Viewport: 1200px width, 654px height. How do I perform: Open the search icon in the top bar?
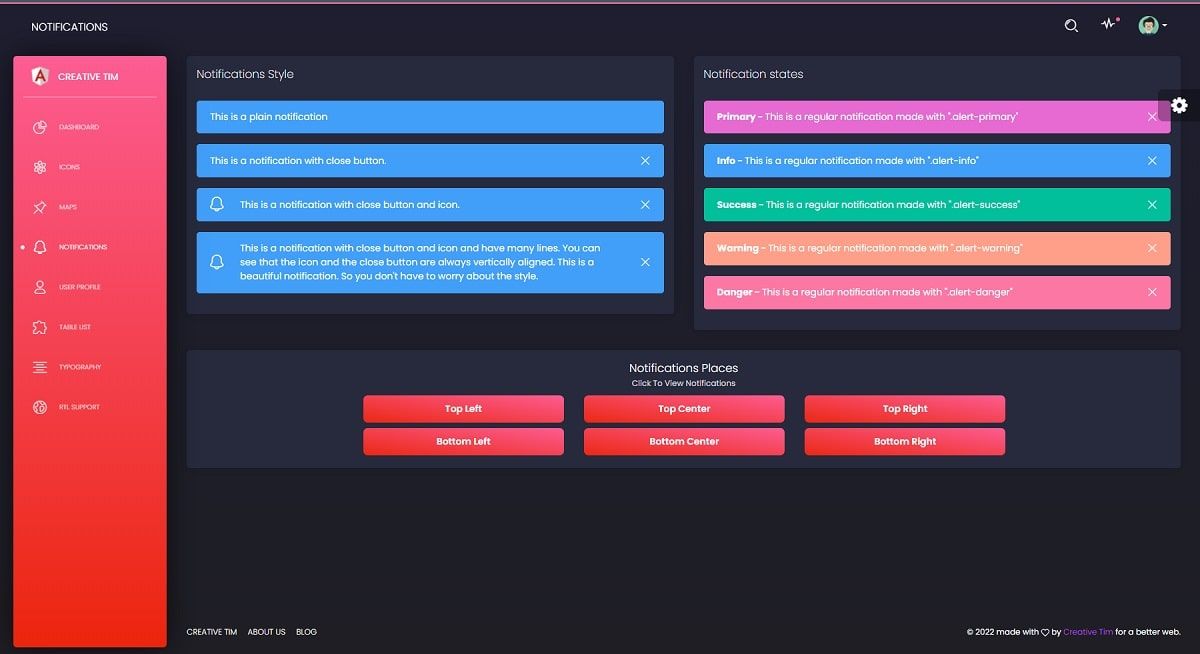point(1070,26)
